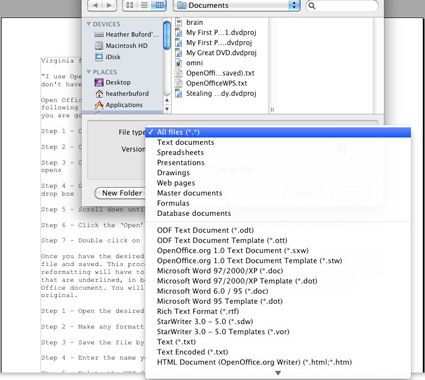
Task: Switch to icon view mode
Action: [x=130, y=5]
